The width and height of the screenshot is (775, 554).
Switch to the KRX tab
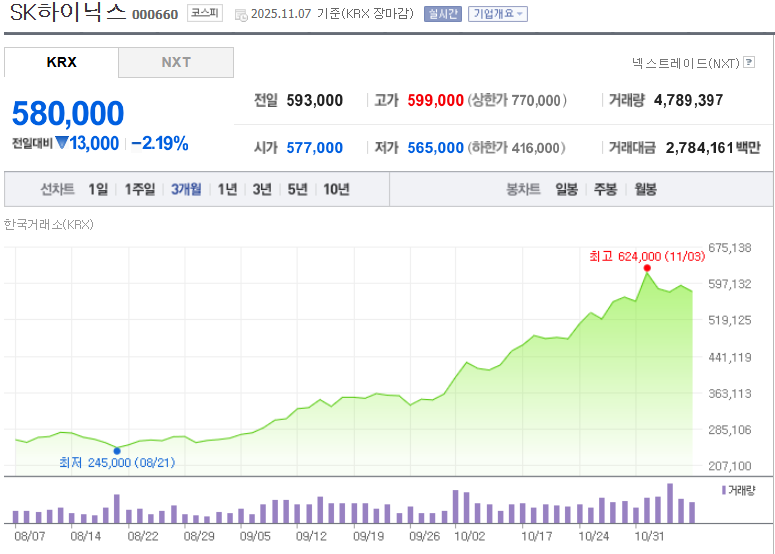pos(61,62)
